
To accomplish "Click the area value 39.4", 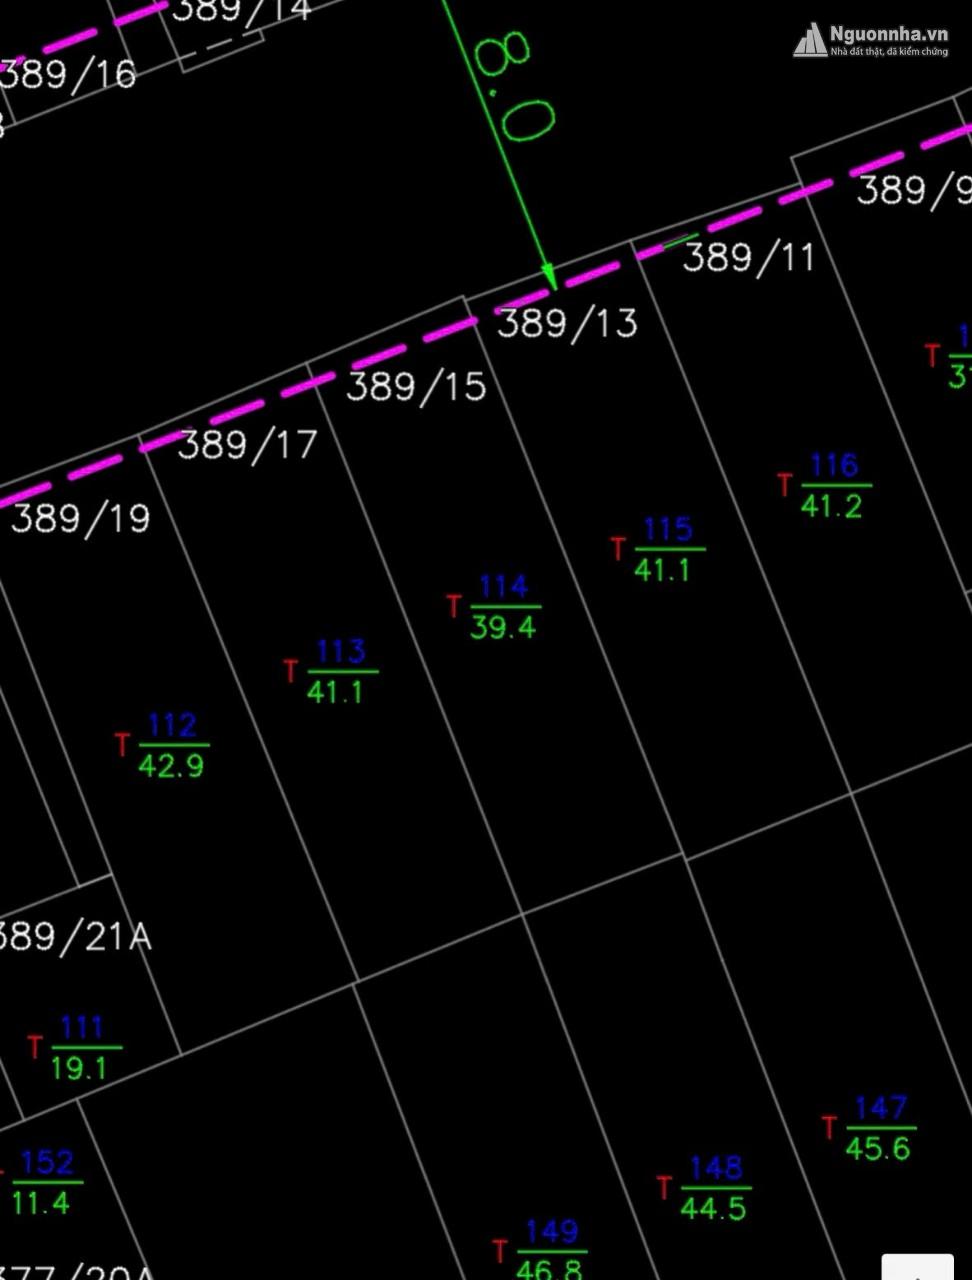I will point(503,627).
